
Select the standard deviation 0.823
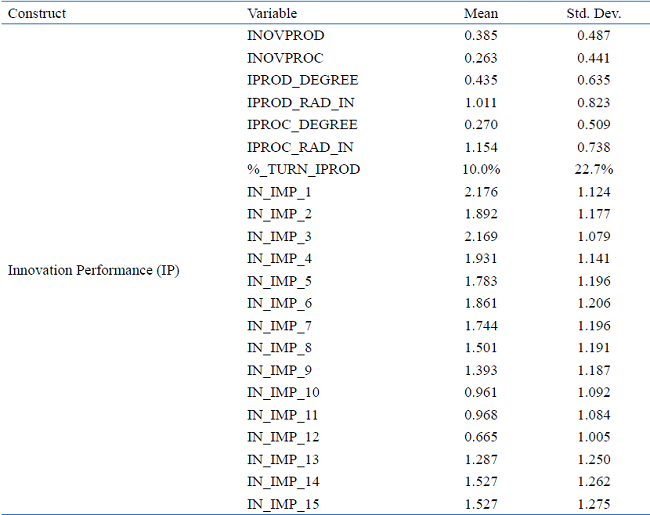(x=594, y=102)
